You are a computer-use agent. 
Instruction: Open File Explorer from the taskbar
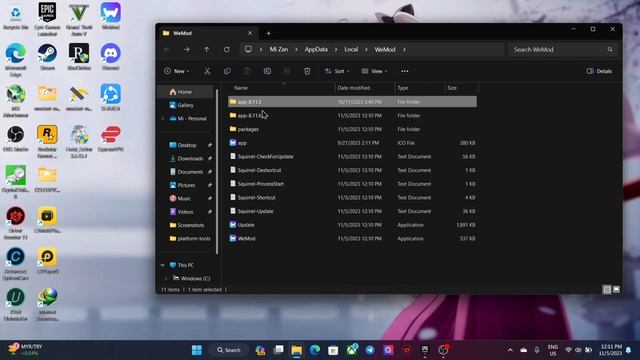(x=296, y=350)
